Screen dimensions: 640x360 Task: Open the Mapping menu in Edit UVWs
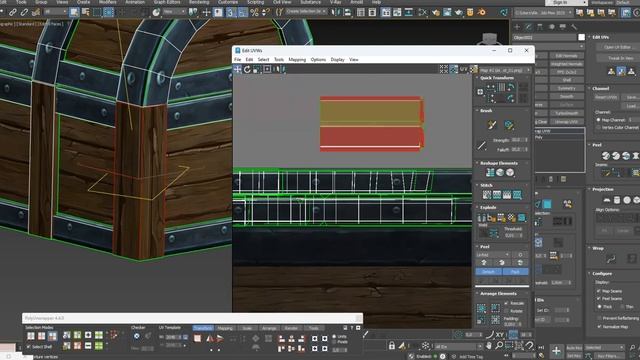coord(297,60)
